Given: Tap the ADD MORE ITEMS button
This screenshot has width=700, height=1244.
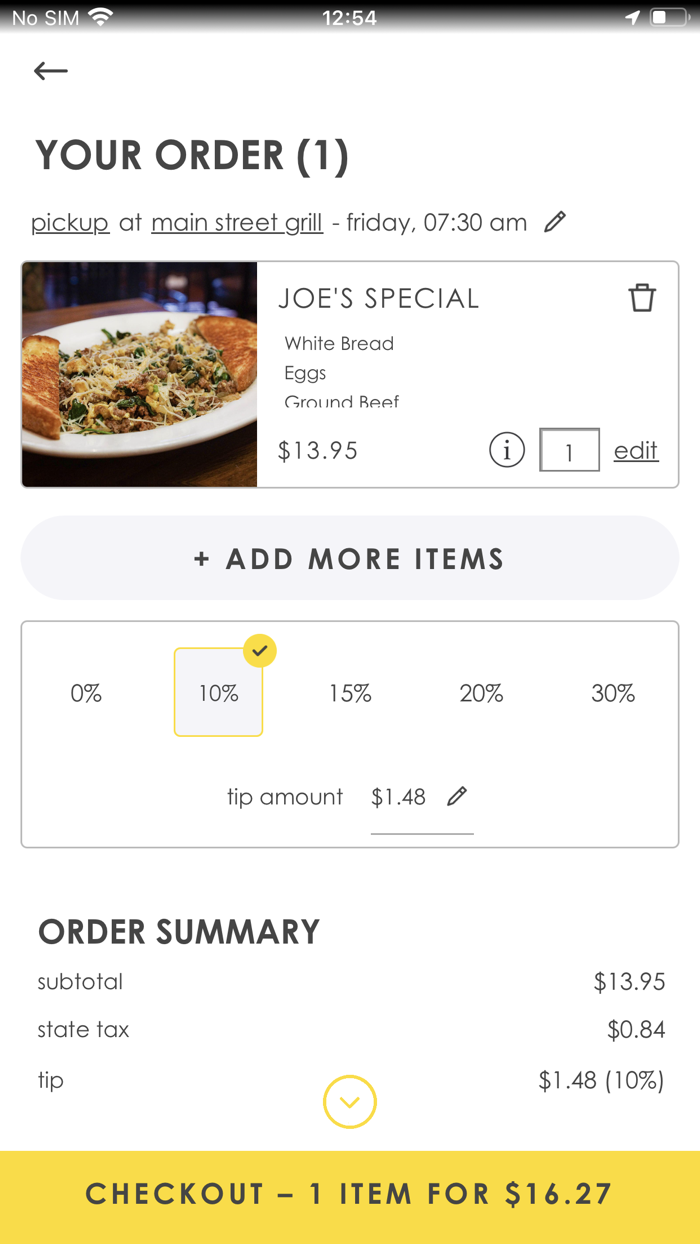Looking at the screenshot, I should [350, 558].
